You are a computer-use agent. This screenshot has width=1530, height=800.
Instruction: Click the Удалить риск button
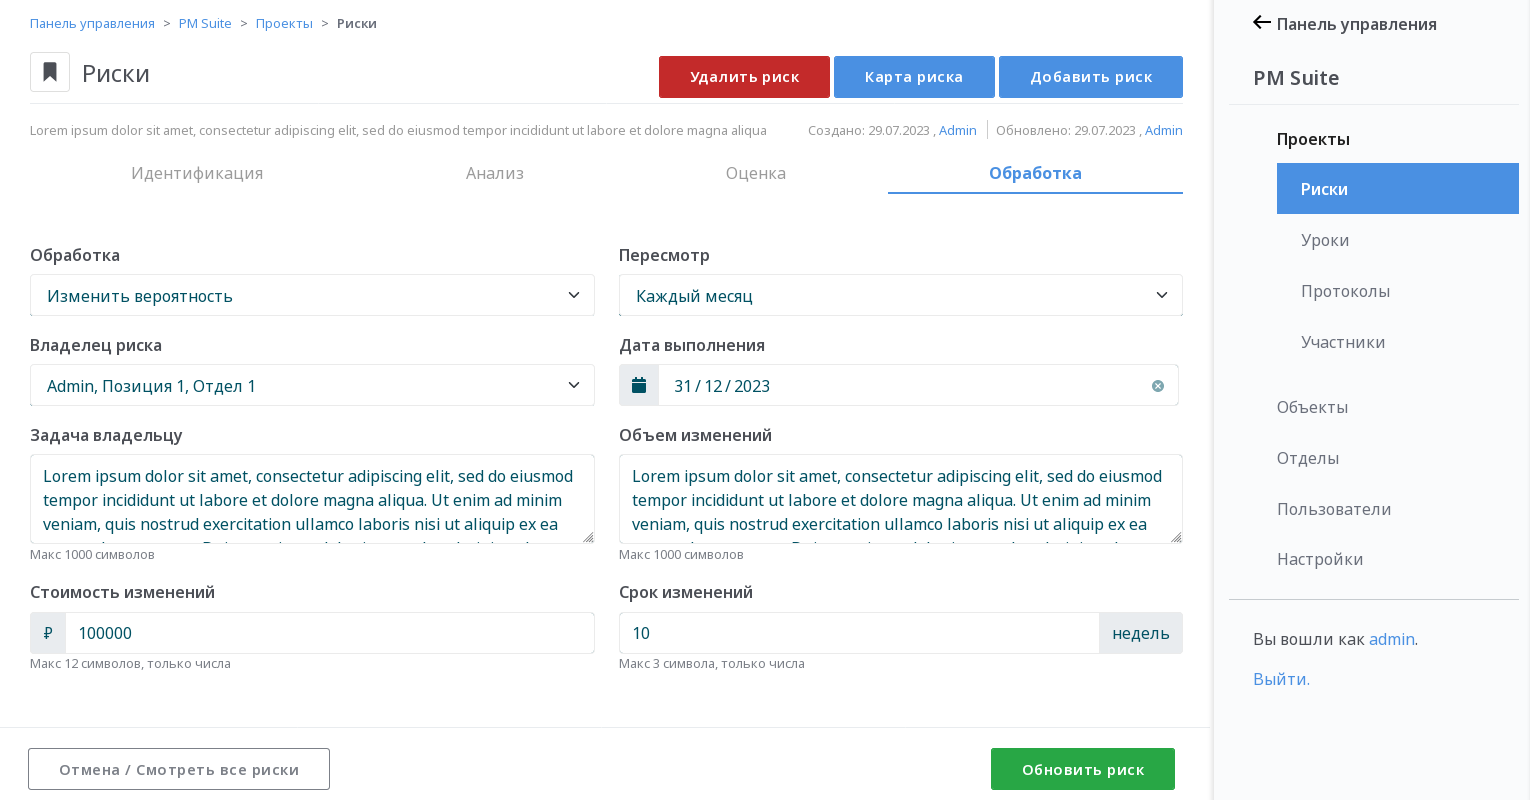coord(744,77)
